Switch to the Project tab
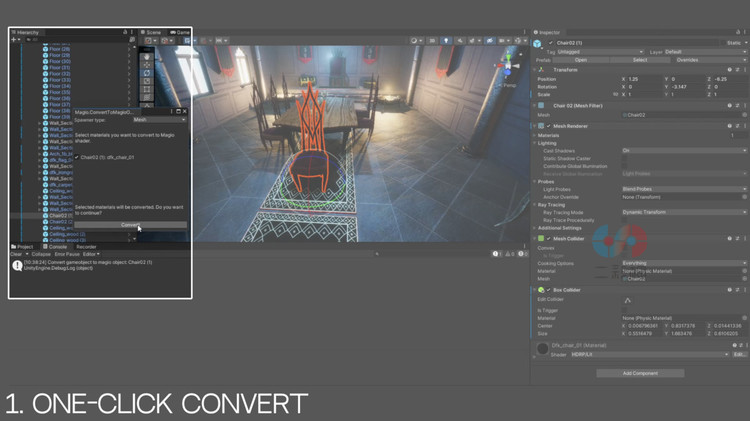The image size is (750, 421). coord(22,246)
